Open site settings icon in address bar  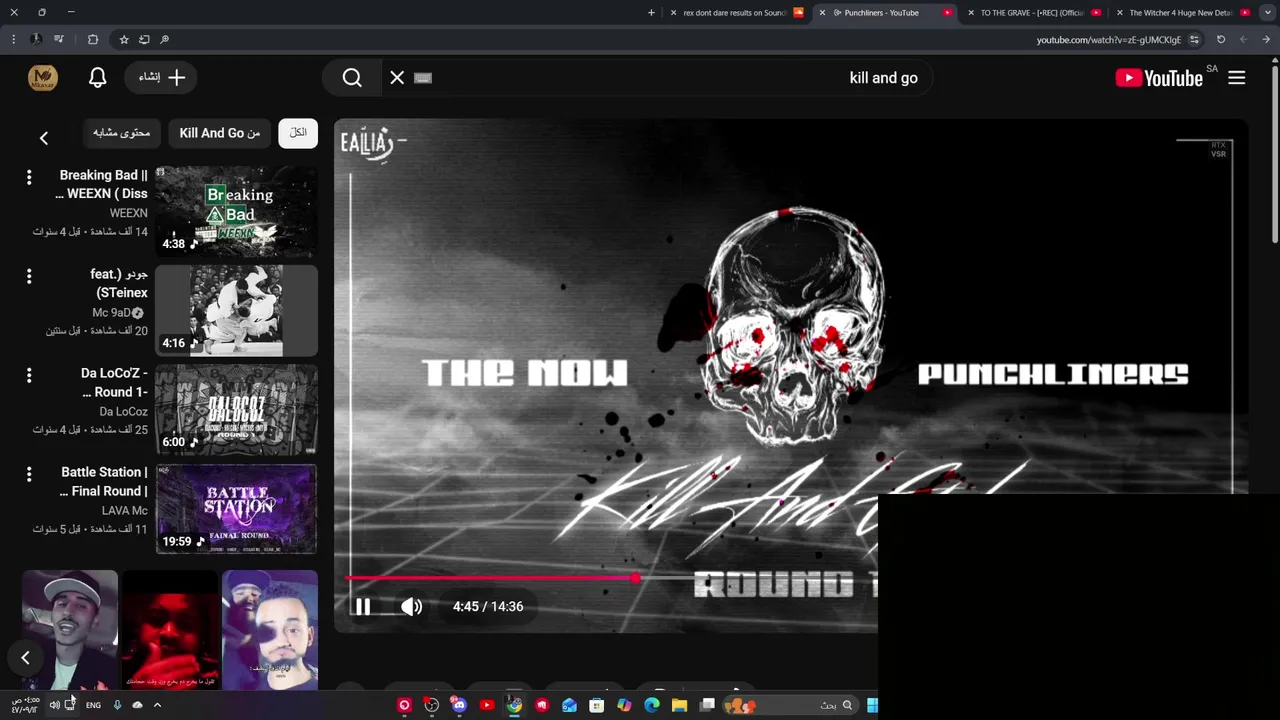click(x=1194, y=40)
